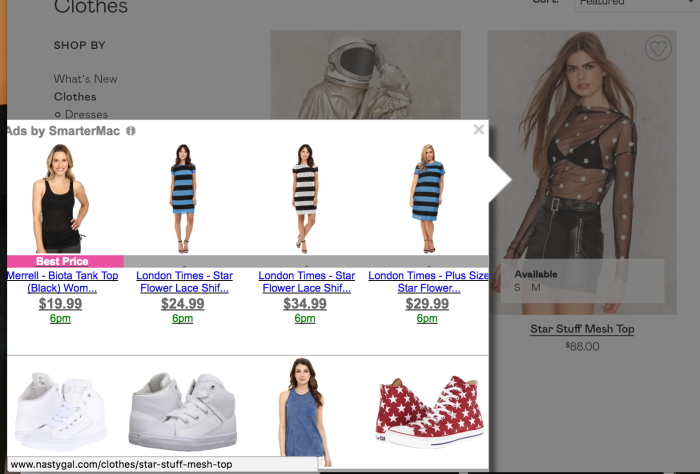Open the $24.99 London Times Star Flower Lace link
Screen dimensions: 700x474
[184, 282]
